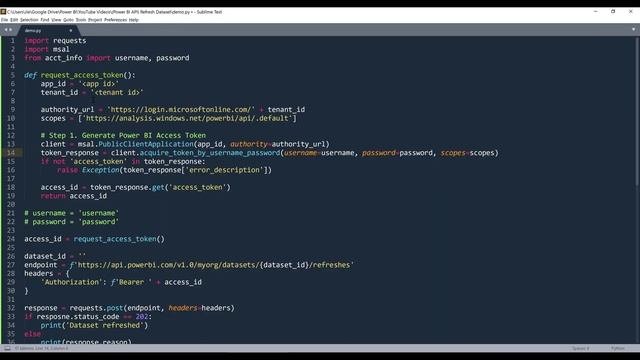This screenshot has width=640, height=360.
Task: Open the Find menu
Action: 45,20
